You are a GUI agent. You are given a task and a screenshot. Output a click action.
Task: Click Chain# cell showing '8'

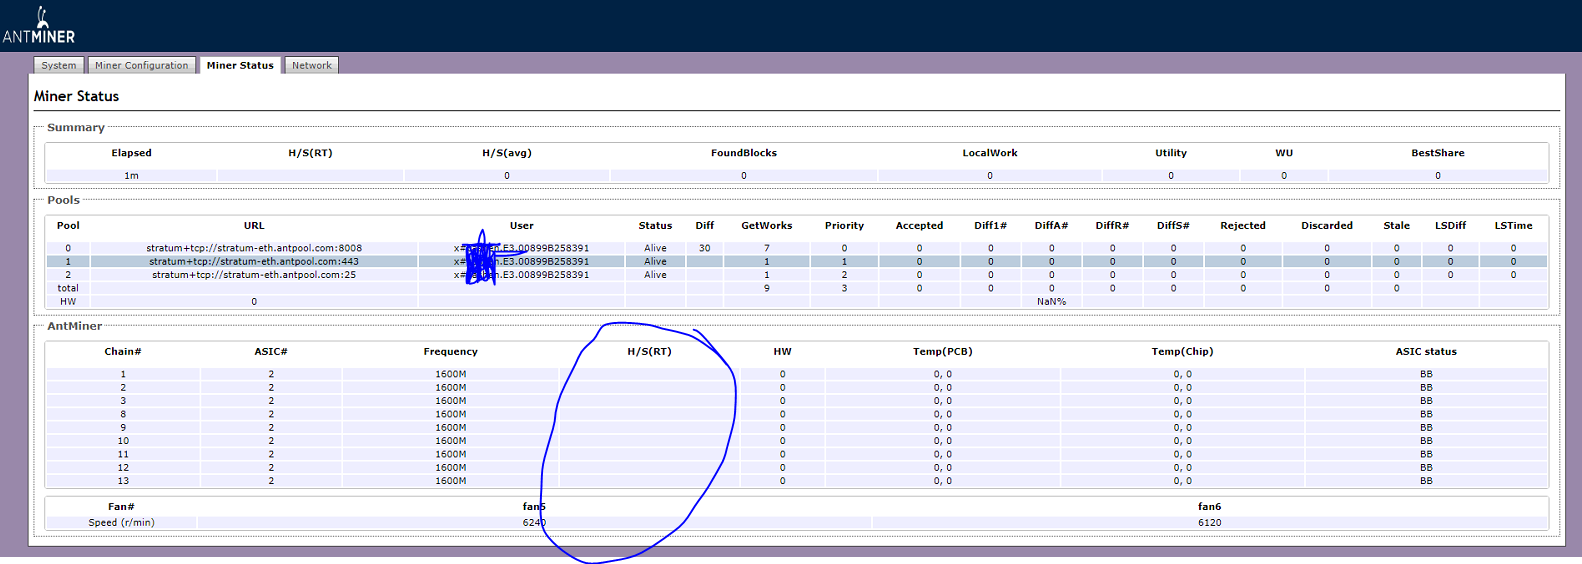(123, 414)
